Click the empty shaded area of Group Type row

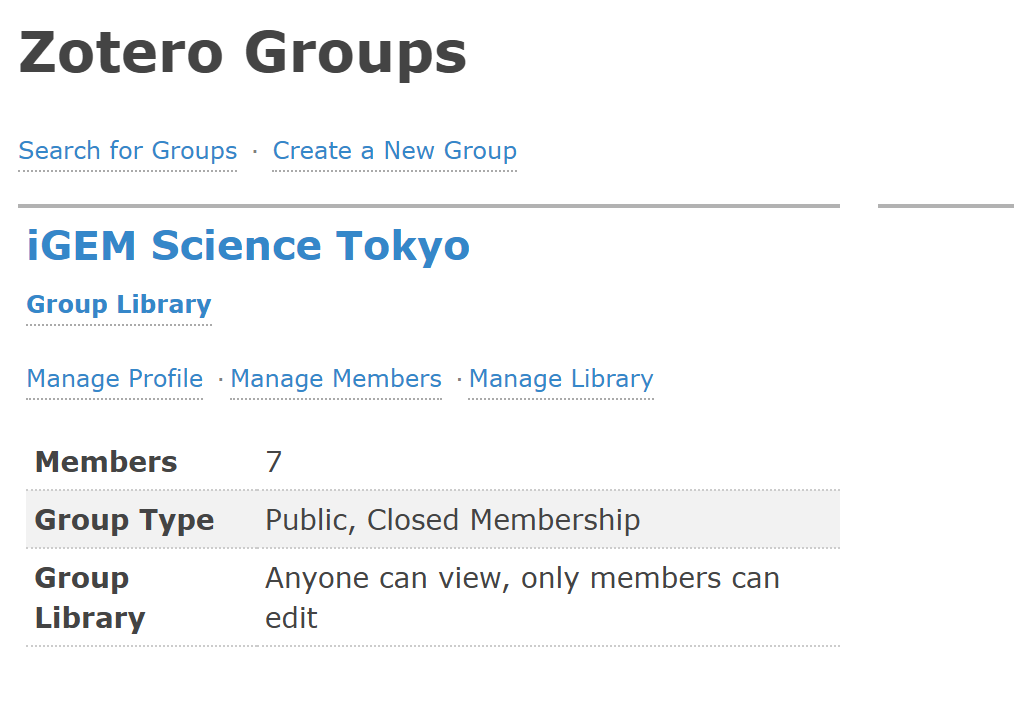[x=740, y=520]
